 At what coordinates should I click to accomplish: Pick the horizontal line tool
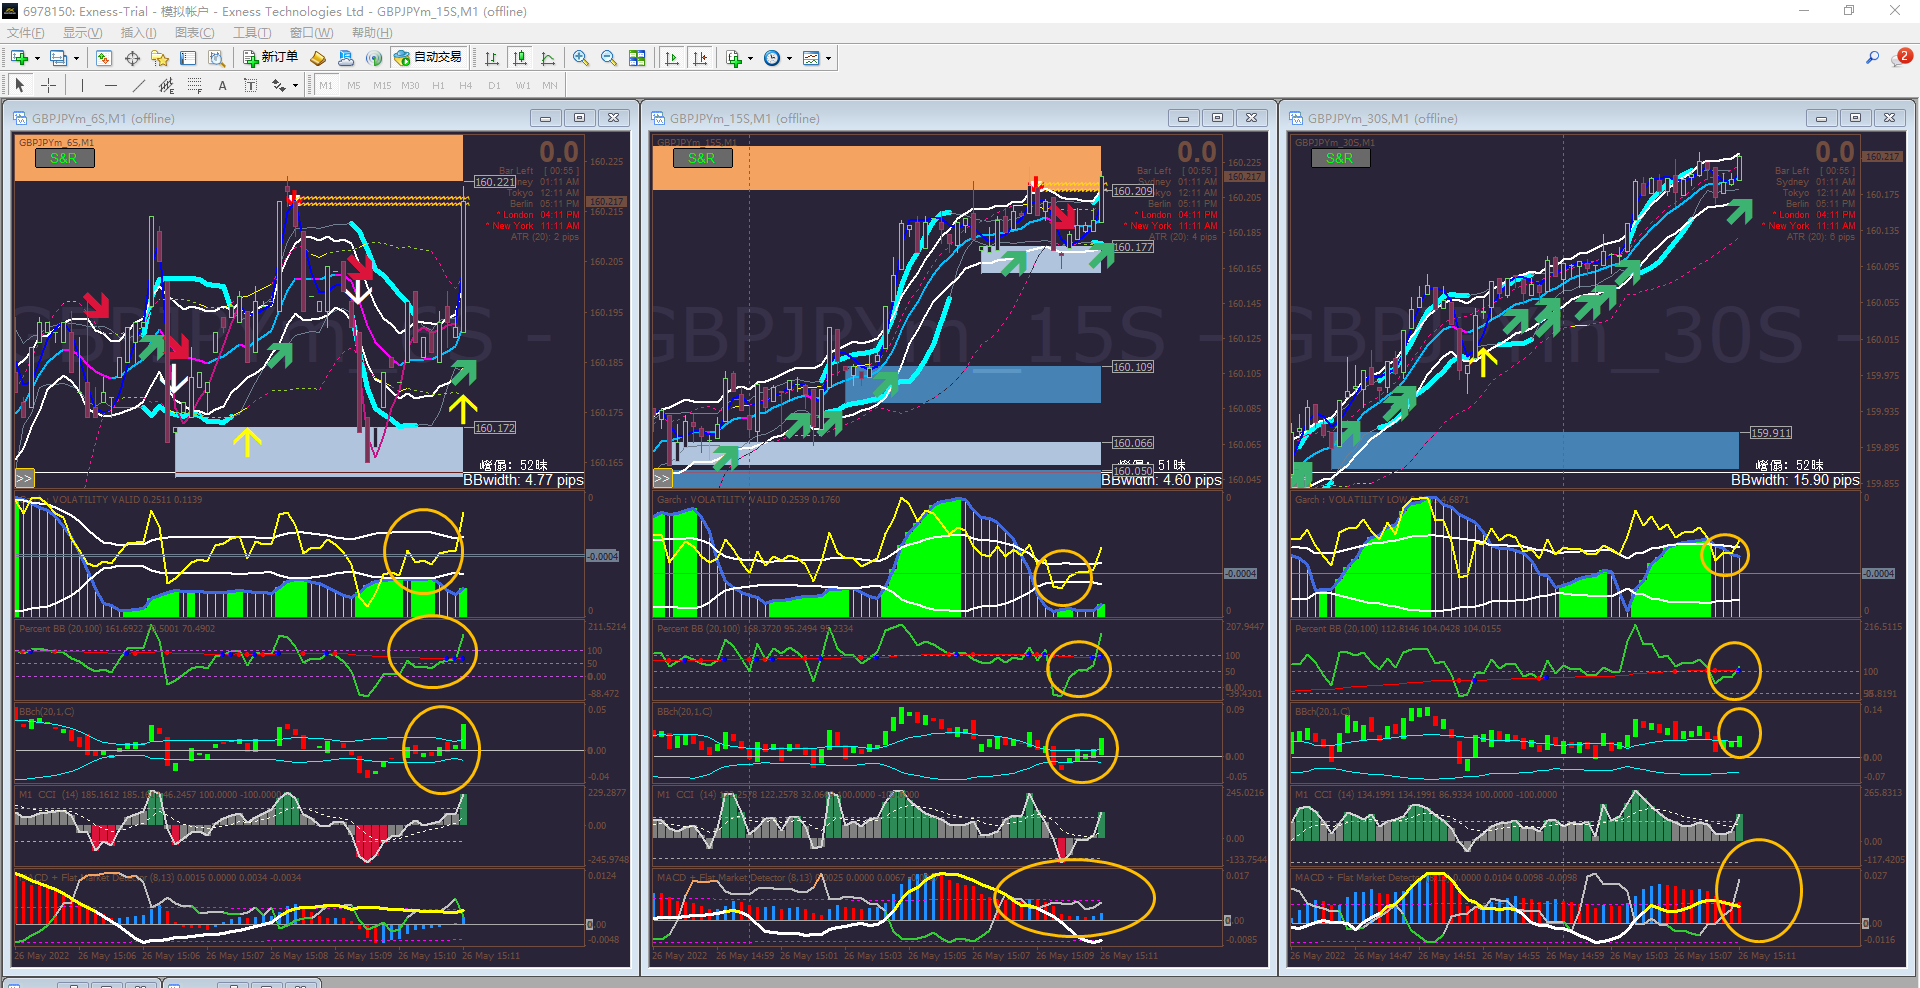click(110, 85)
